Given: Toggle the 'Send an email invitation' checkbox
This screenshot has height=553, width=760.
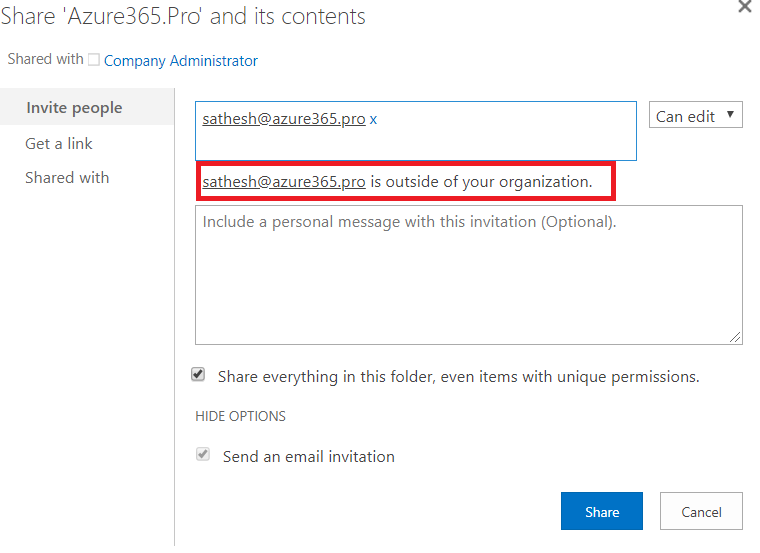Looking at the screenshot, I should (203, 454).
